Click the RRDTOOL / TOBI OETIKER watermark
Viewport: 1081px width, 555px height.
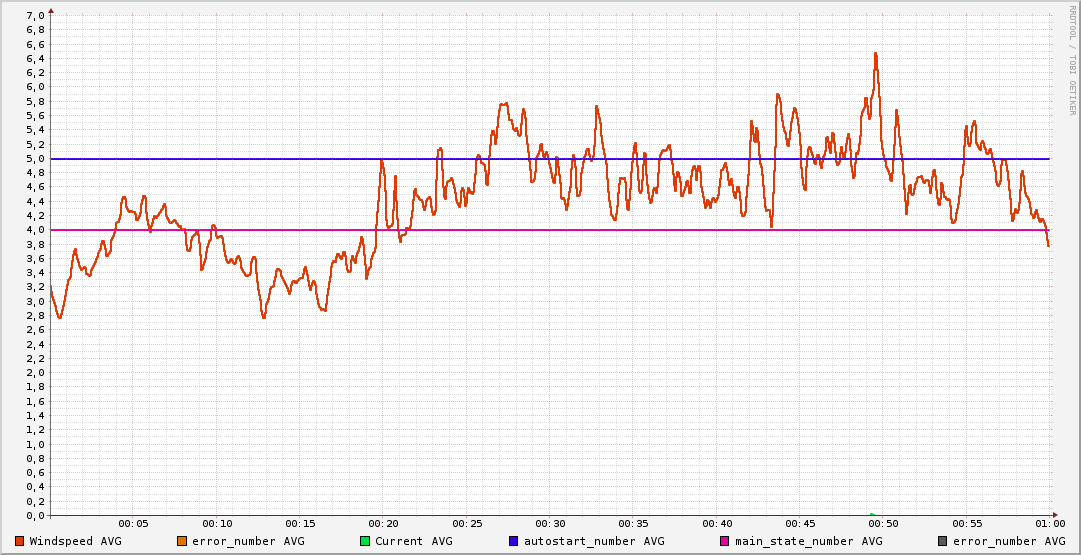coord(1072,60)
